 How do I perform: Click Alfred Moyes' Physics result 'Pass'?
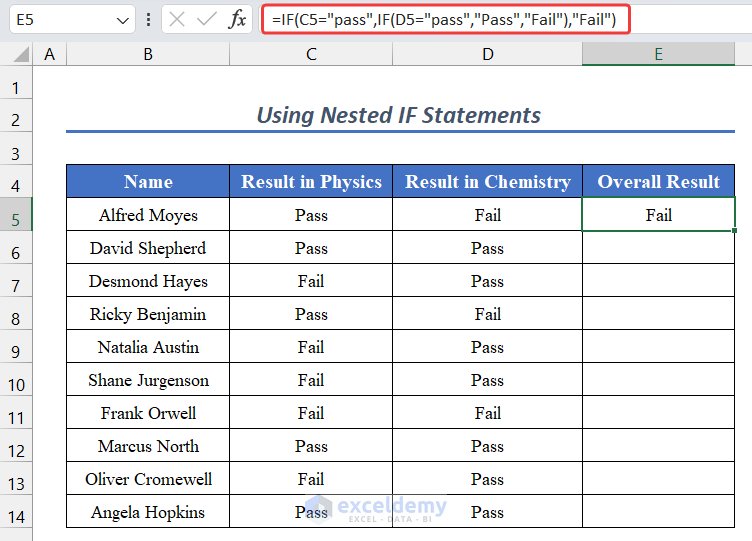[x=311, y=215]
